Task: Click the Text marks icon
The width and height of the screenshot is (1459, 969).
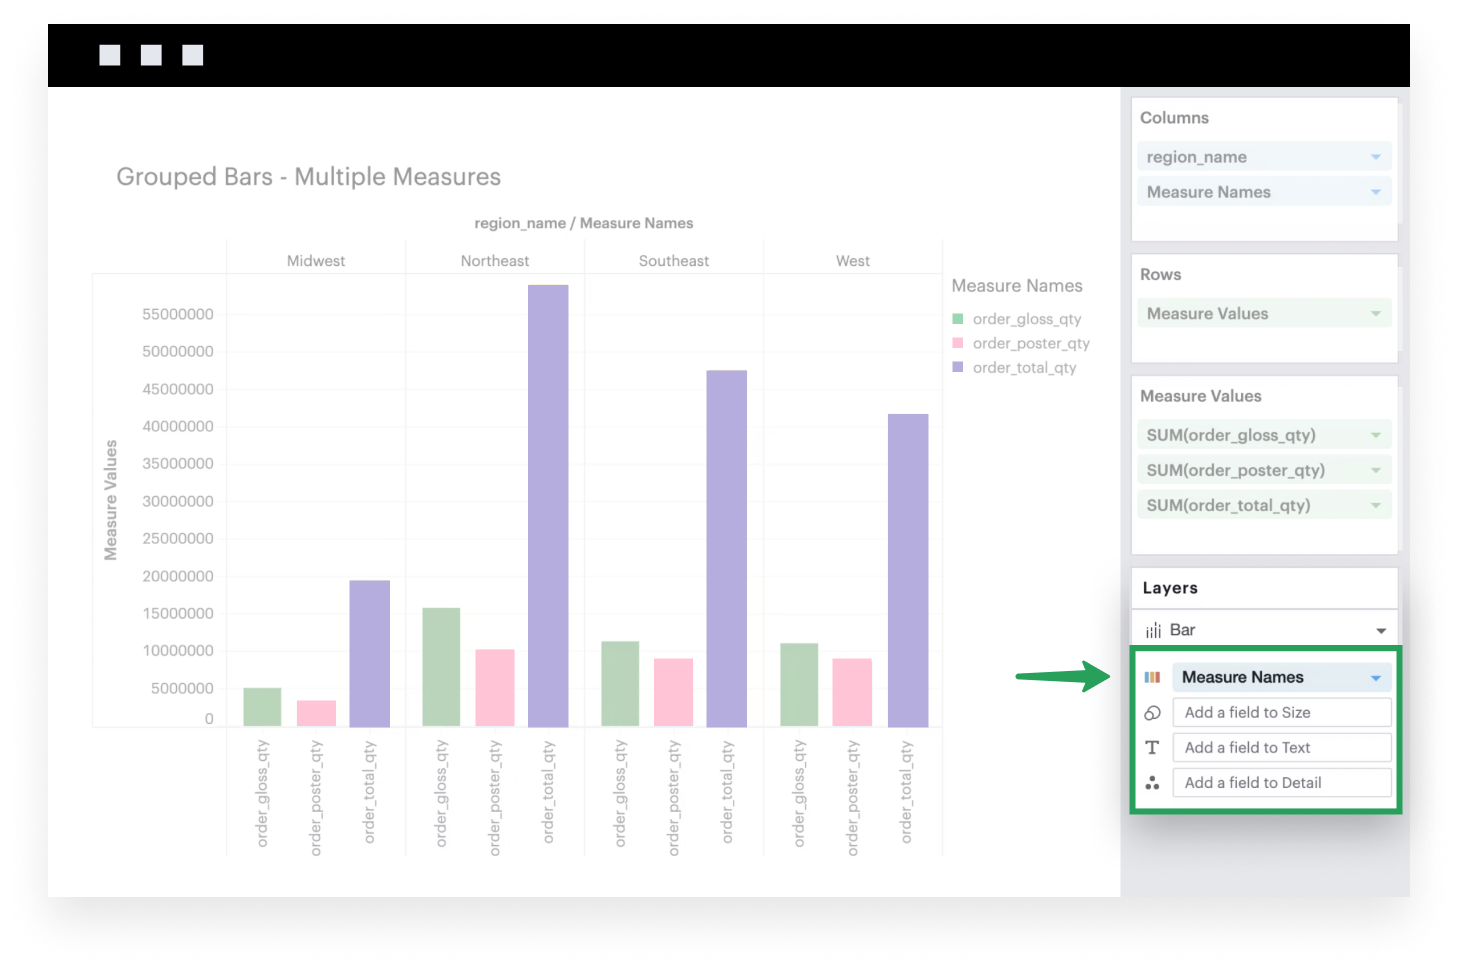Action: pos(1152,748)
